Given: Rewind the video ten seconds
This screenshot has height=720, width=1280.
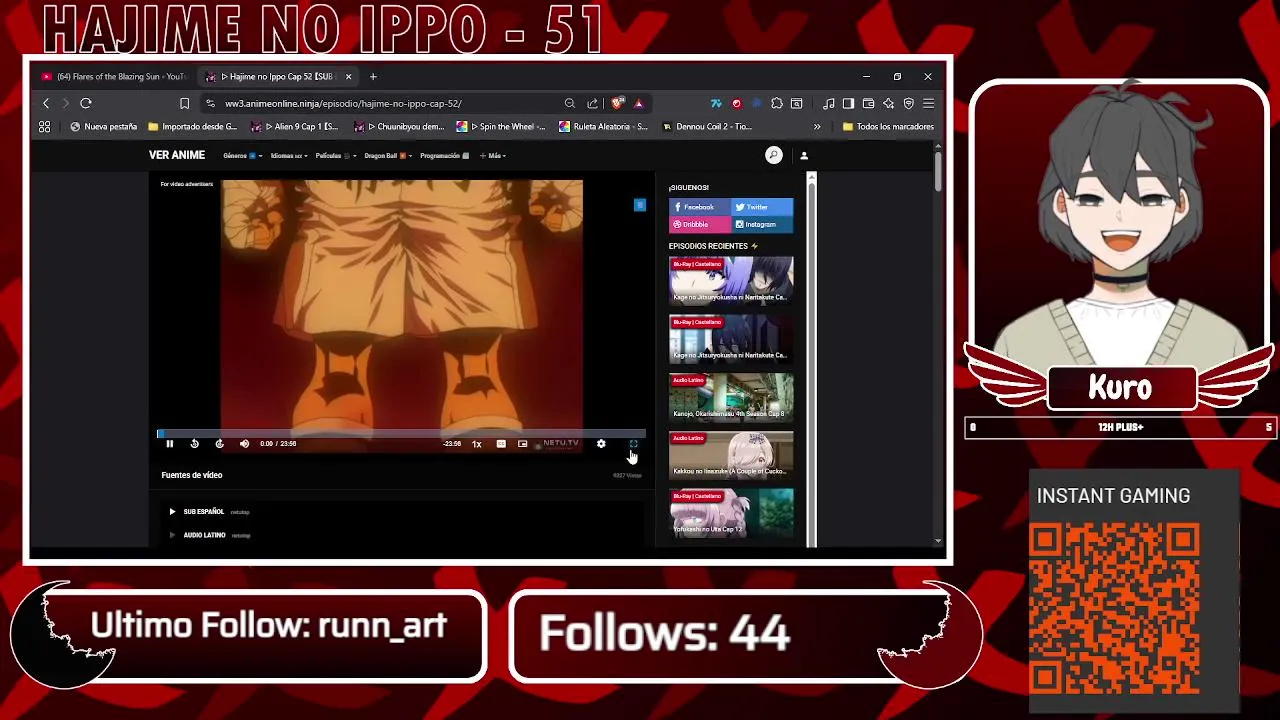Looking at the screenshot, I should [194, 444].
